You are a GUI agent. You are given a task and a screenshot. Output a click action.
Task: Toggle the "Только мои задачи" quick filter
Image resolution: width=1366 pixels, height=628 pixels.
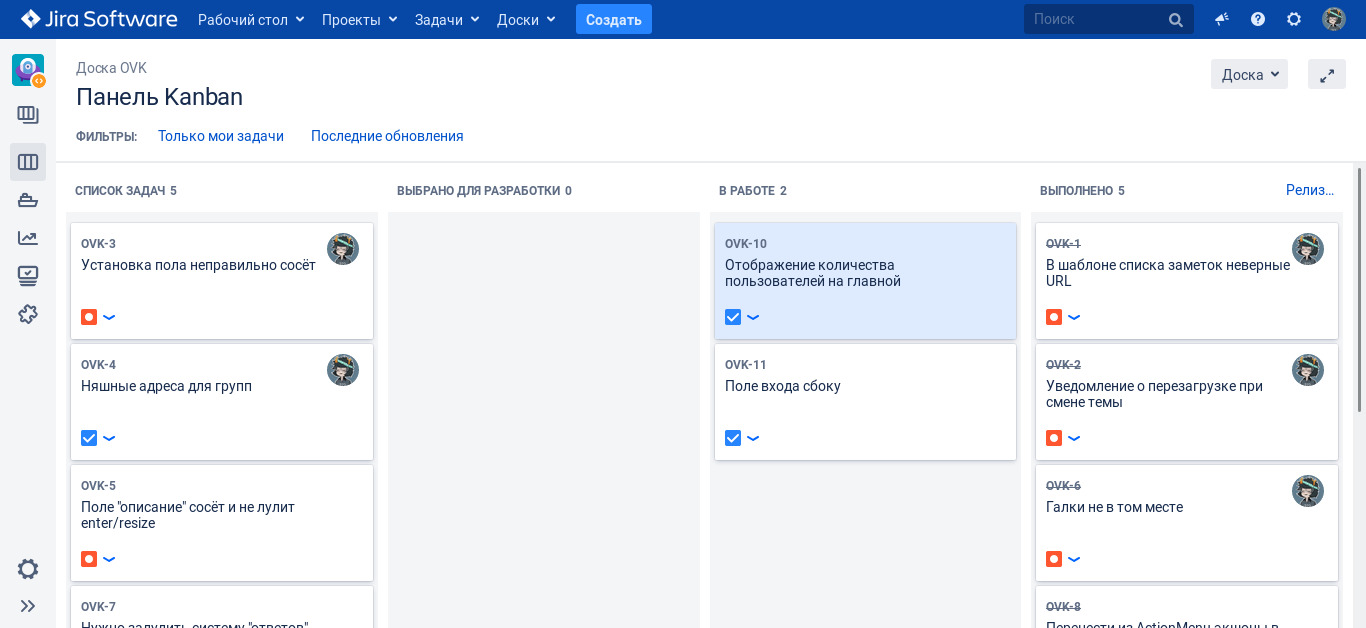click(x=221, y=136)
